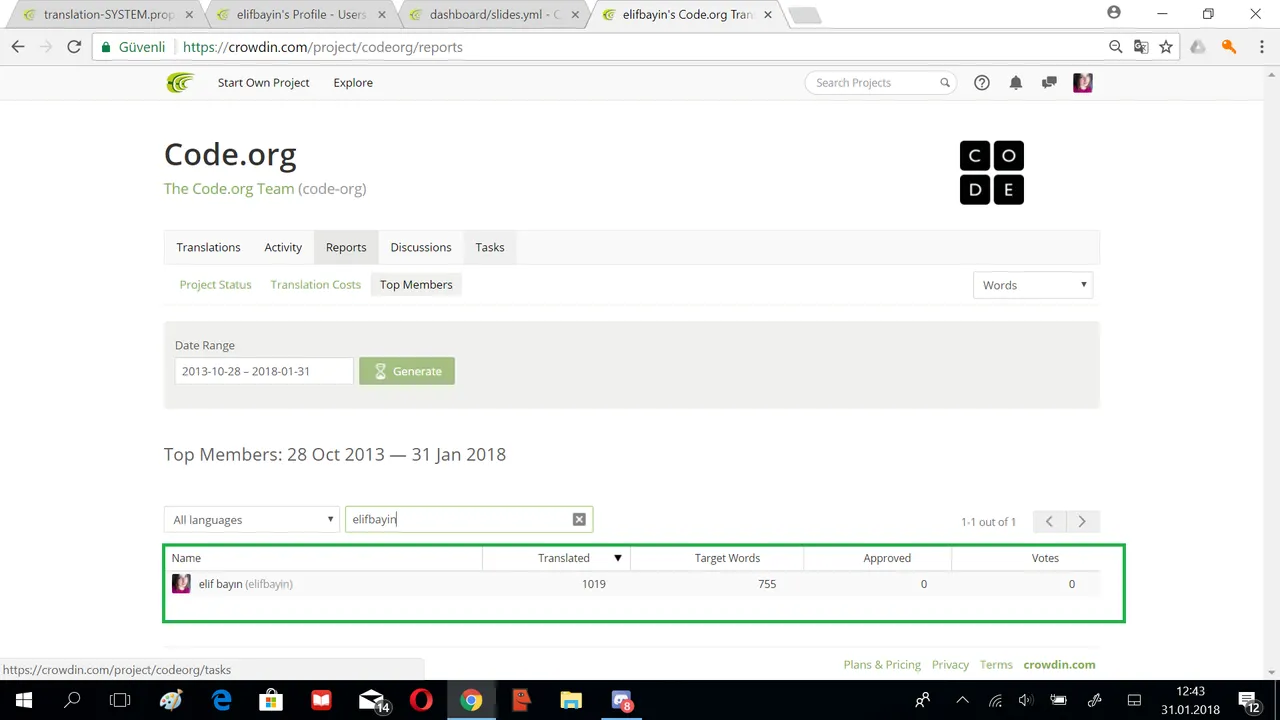Open elif bayın member name in table
Image resolution: width=1280 pixels, height=720 pixels.
point(220,584)
